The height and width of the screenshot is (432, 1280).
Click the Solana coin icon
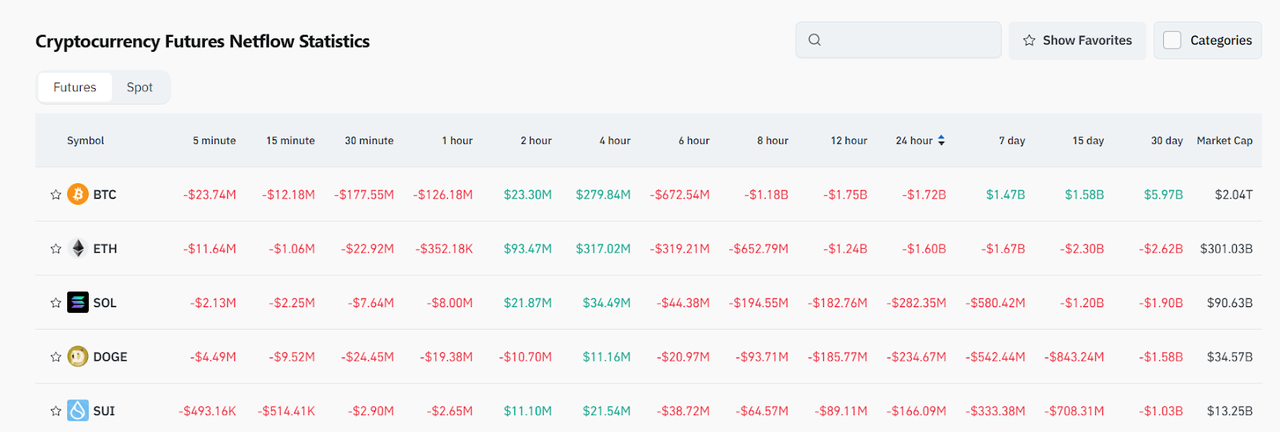pyautogui.click(x=78, y=302)
